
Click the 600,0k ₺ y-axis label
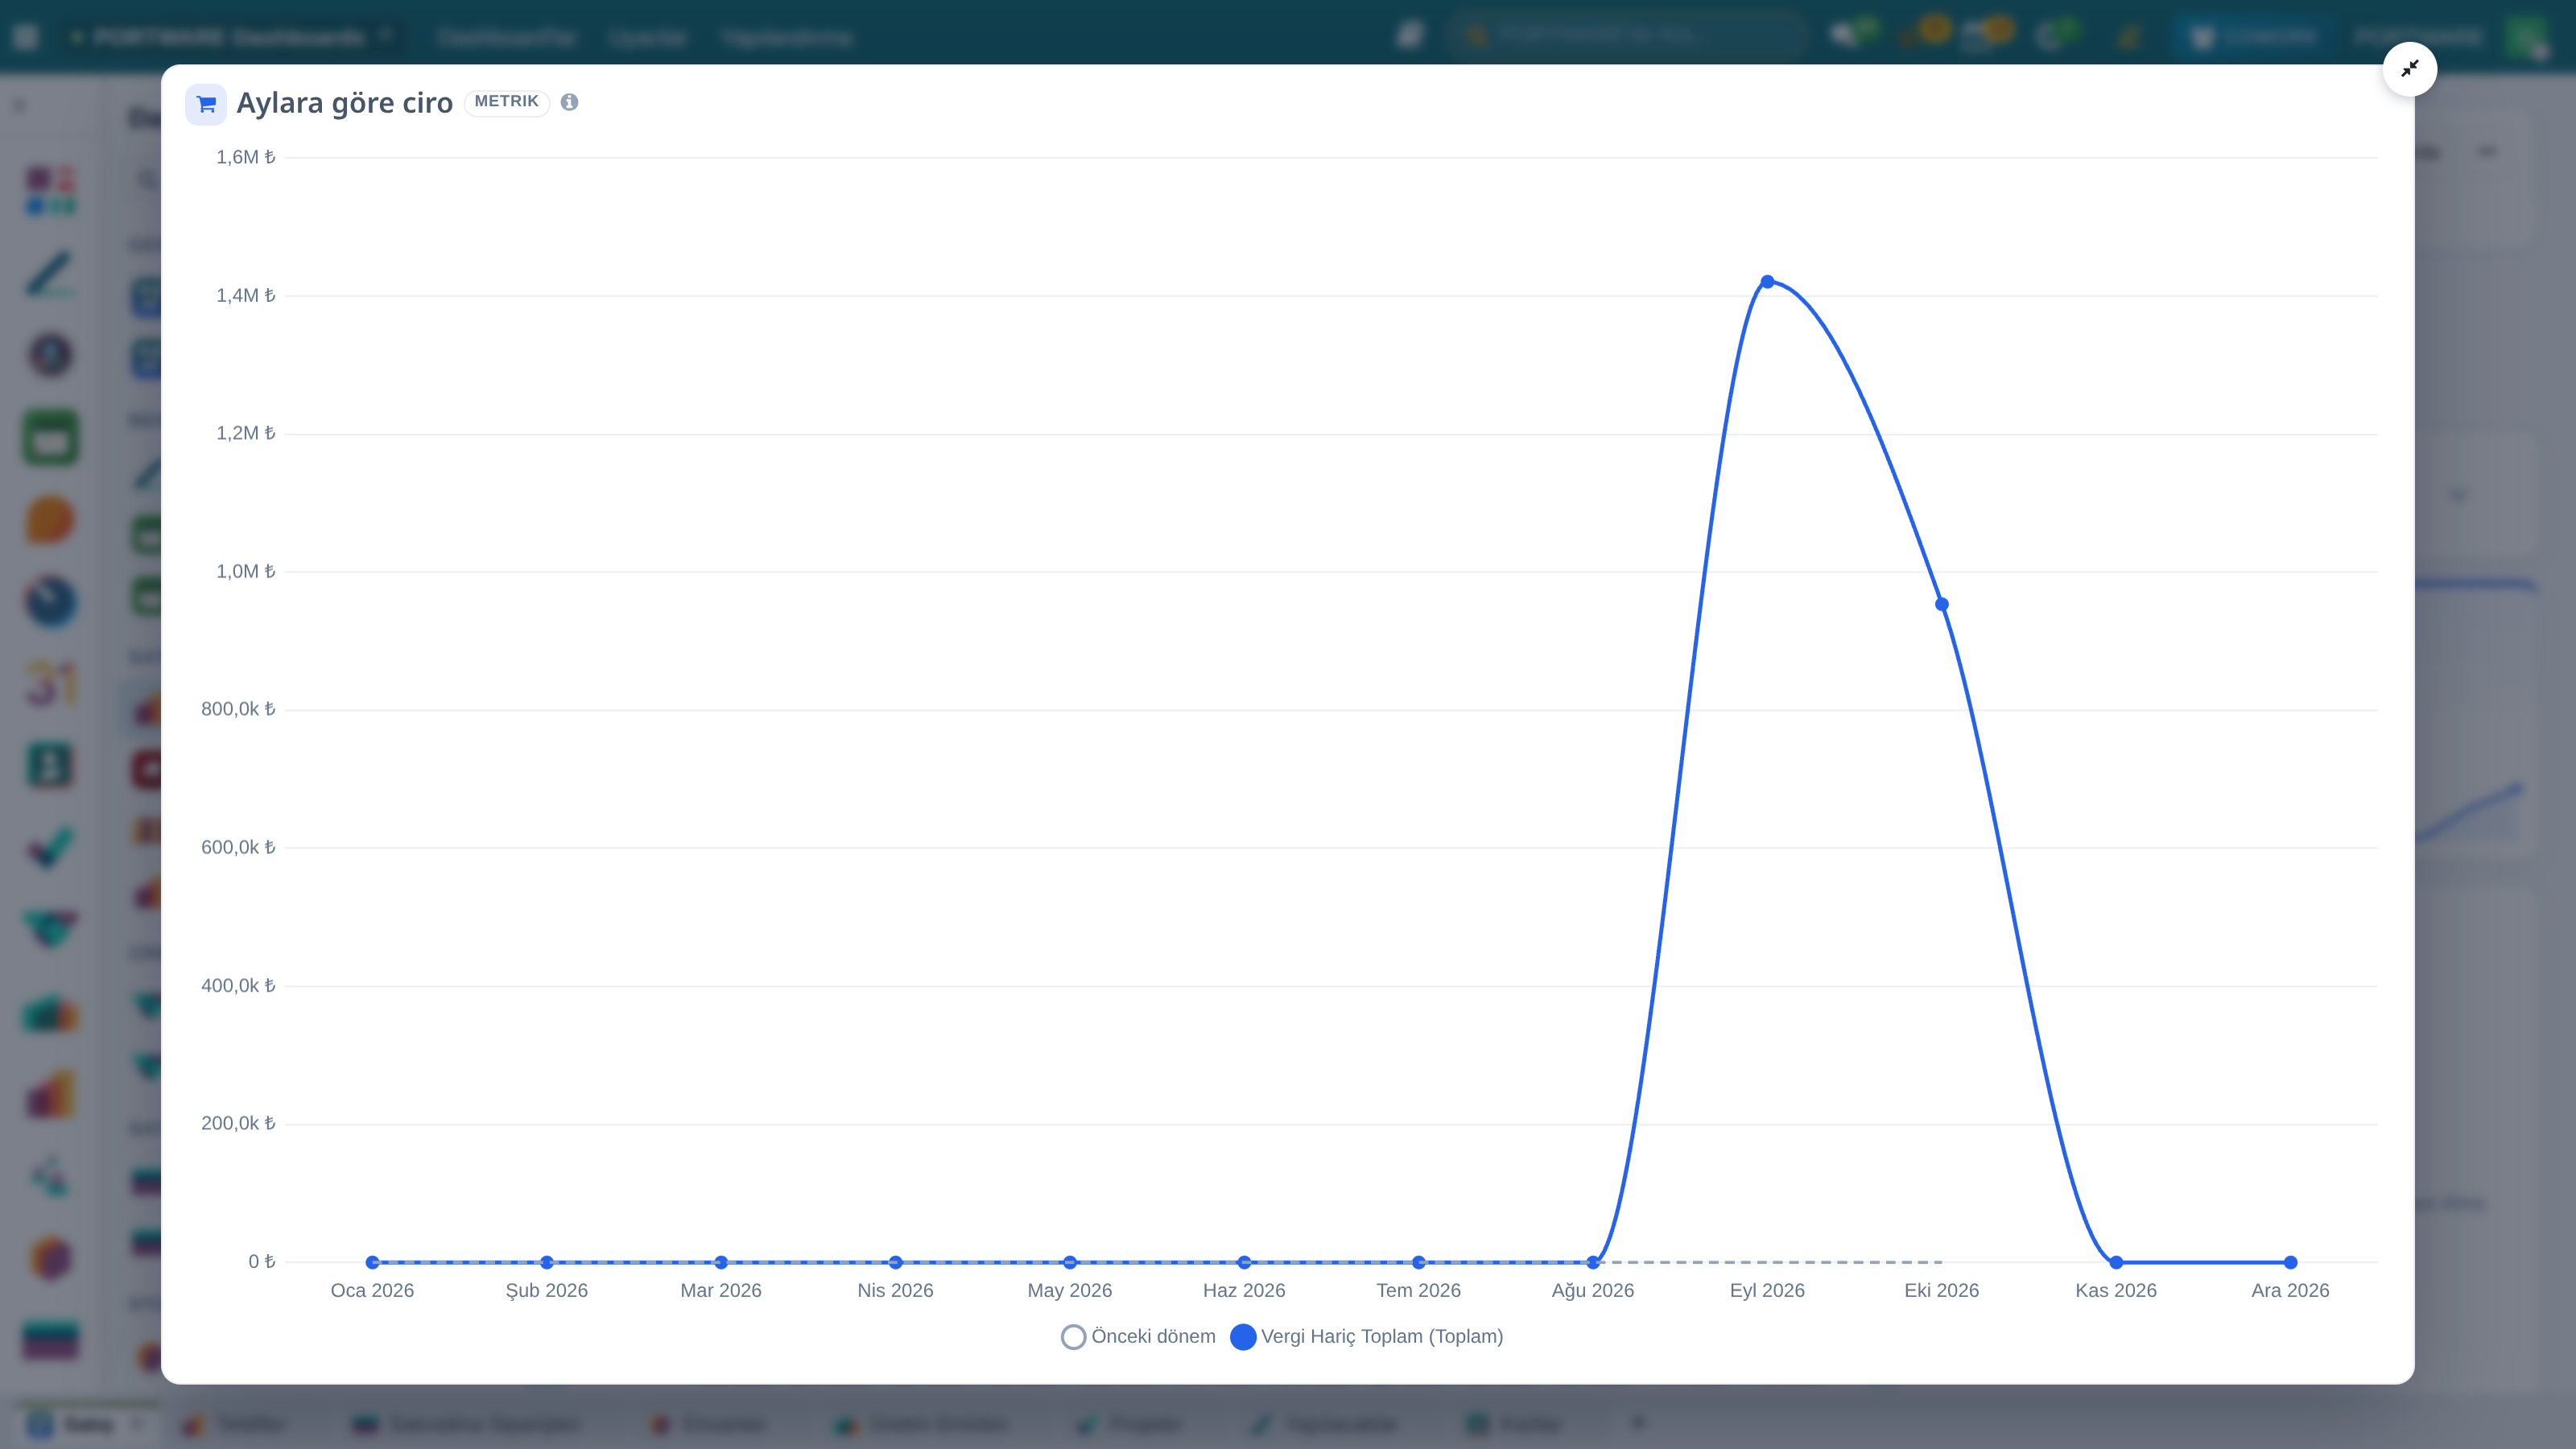pyautogui.click(x=238, y=847)
